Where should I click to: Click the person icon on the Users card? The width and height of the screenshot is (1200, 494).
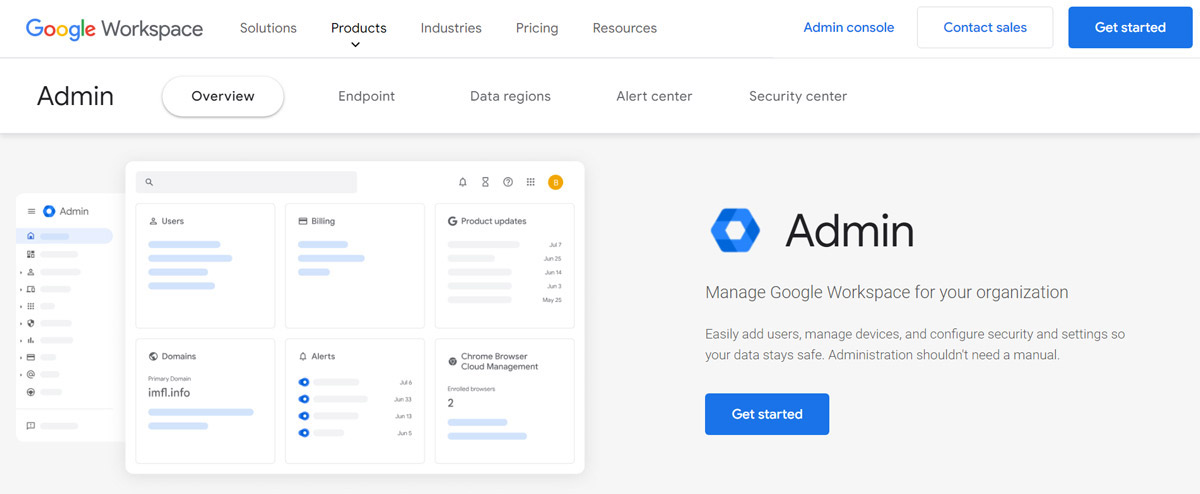tap(153, 221)
